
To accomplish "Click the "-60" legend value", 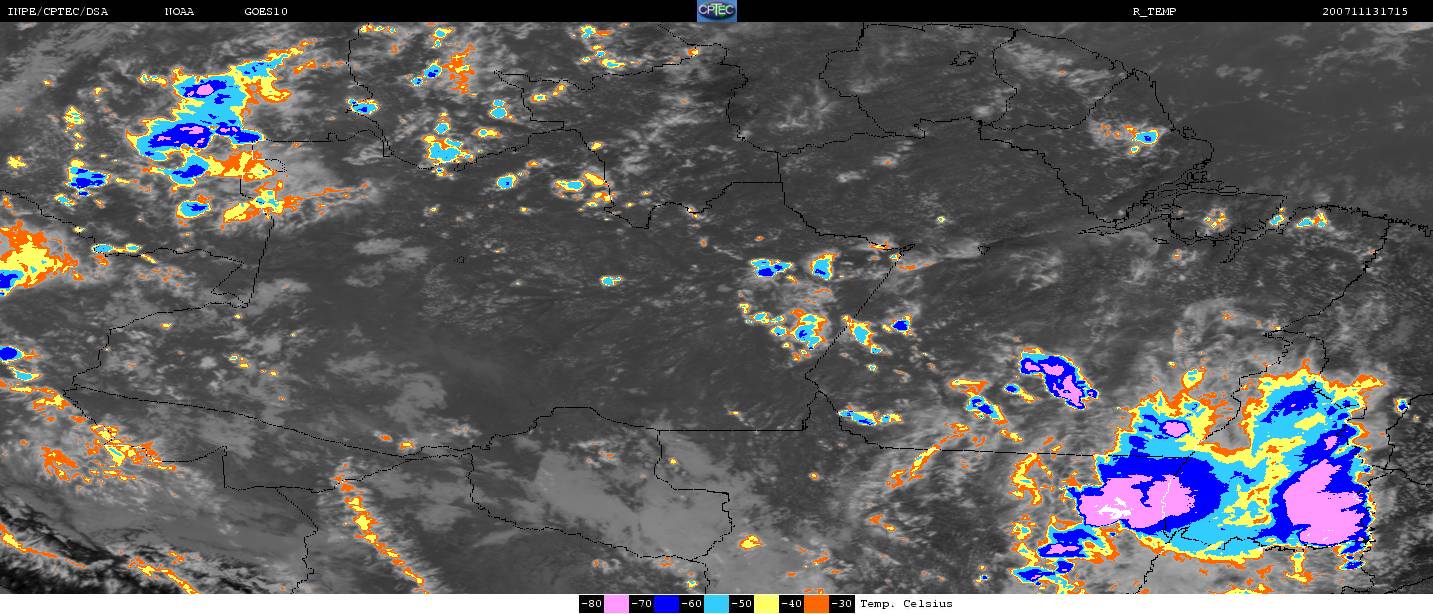I will pos(691,604).
